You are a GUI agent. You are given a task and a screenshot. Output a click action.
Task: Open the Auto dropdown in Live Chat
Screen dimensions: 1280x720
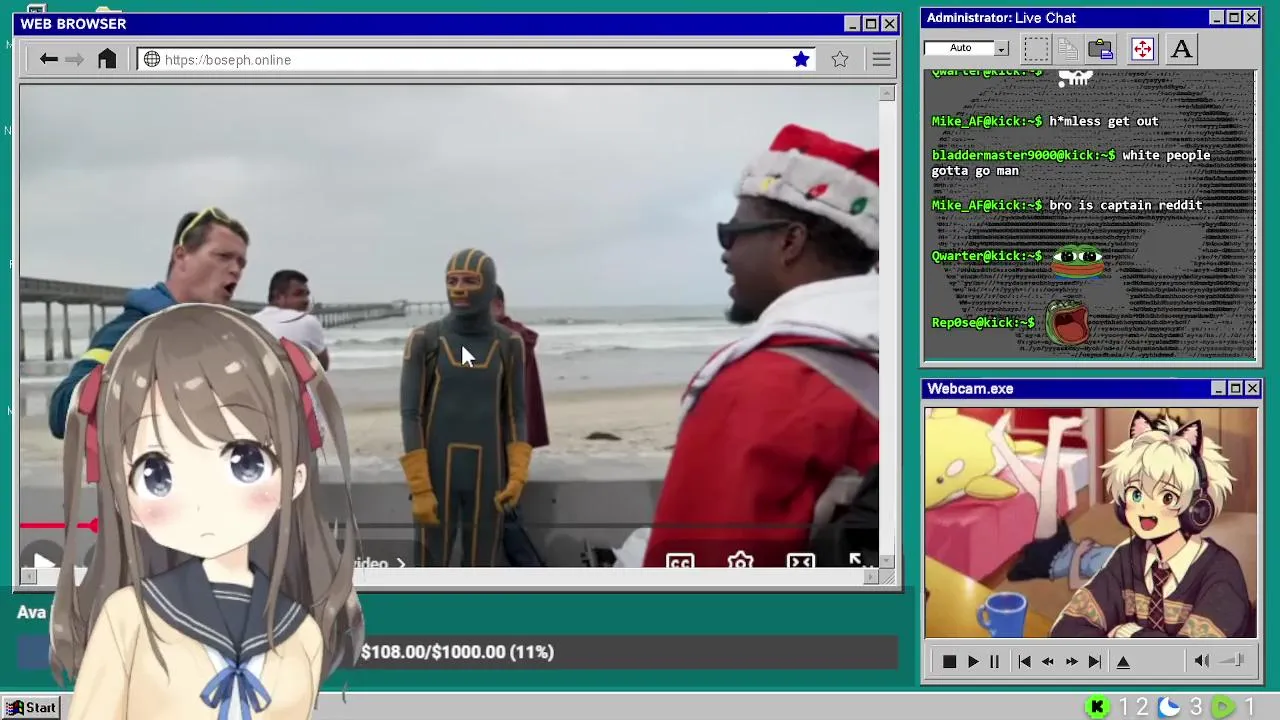tap(1001, 48)
